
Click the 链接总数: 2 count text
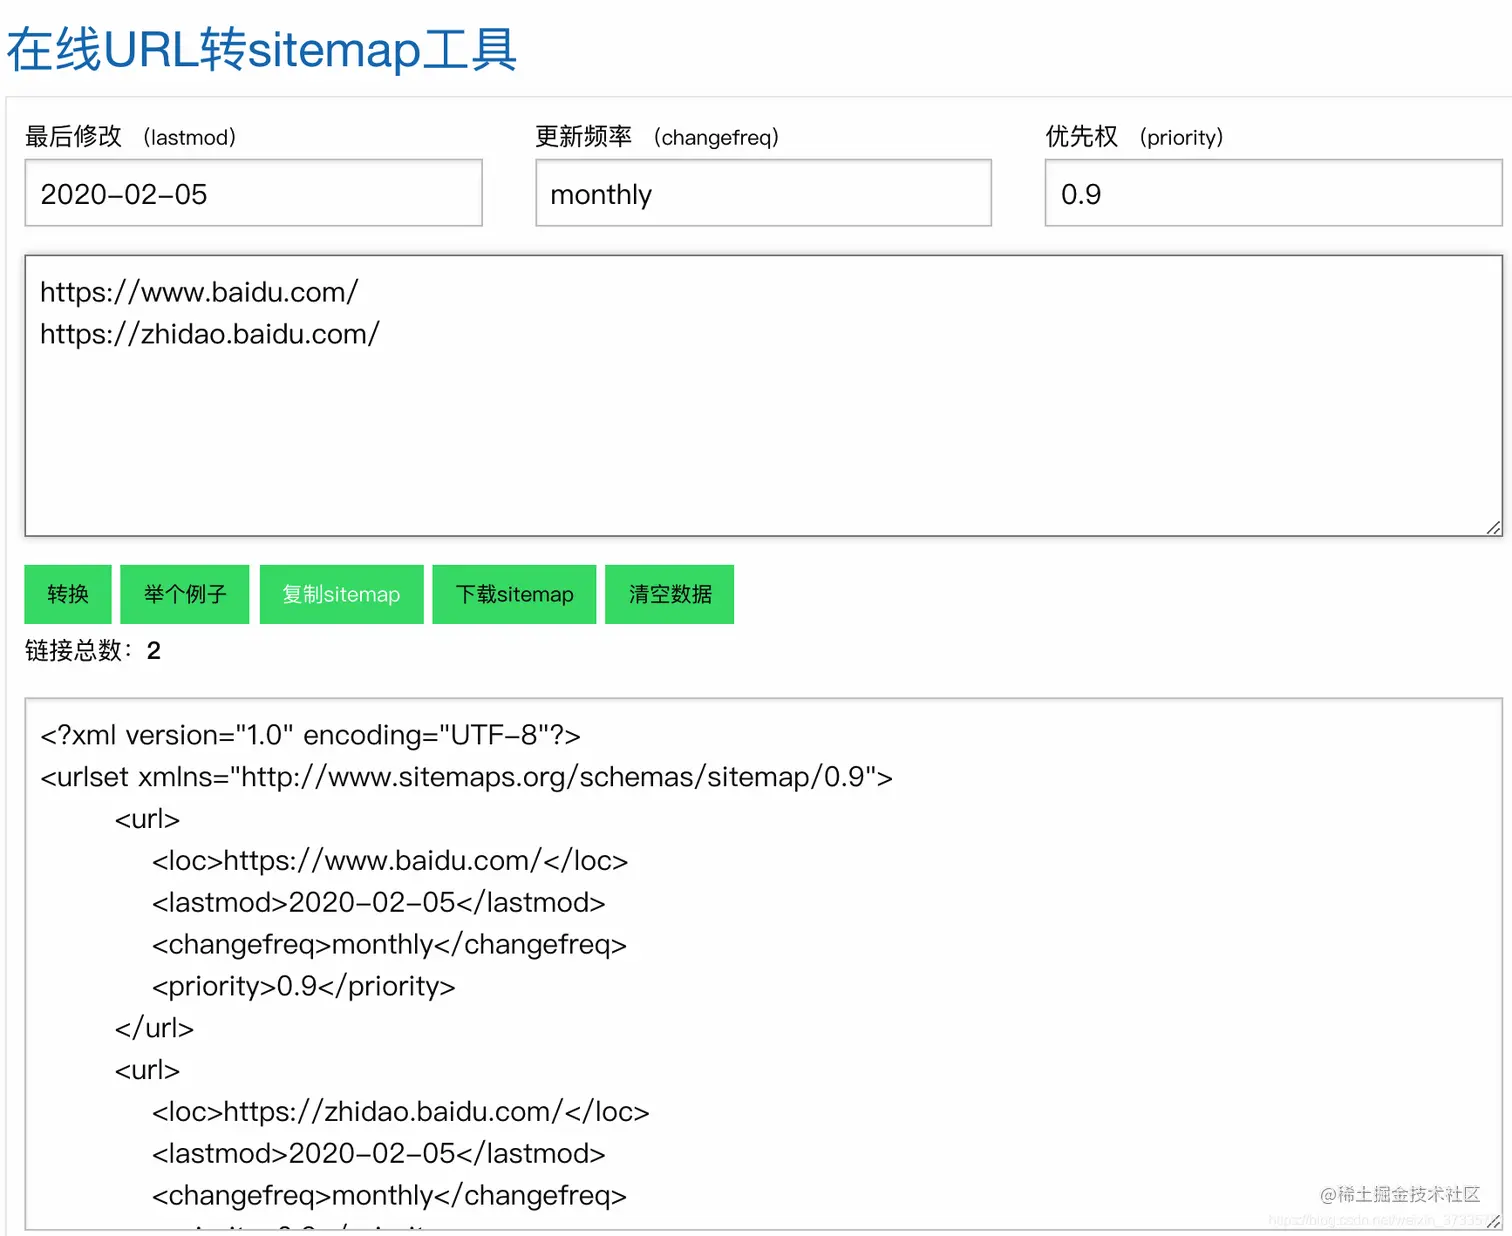(93, 651)
